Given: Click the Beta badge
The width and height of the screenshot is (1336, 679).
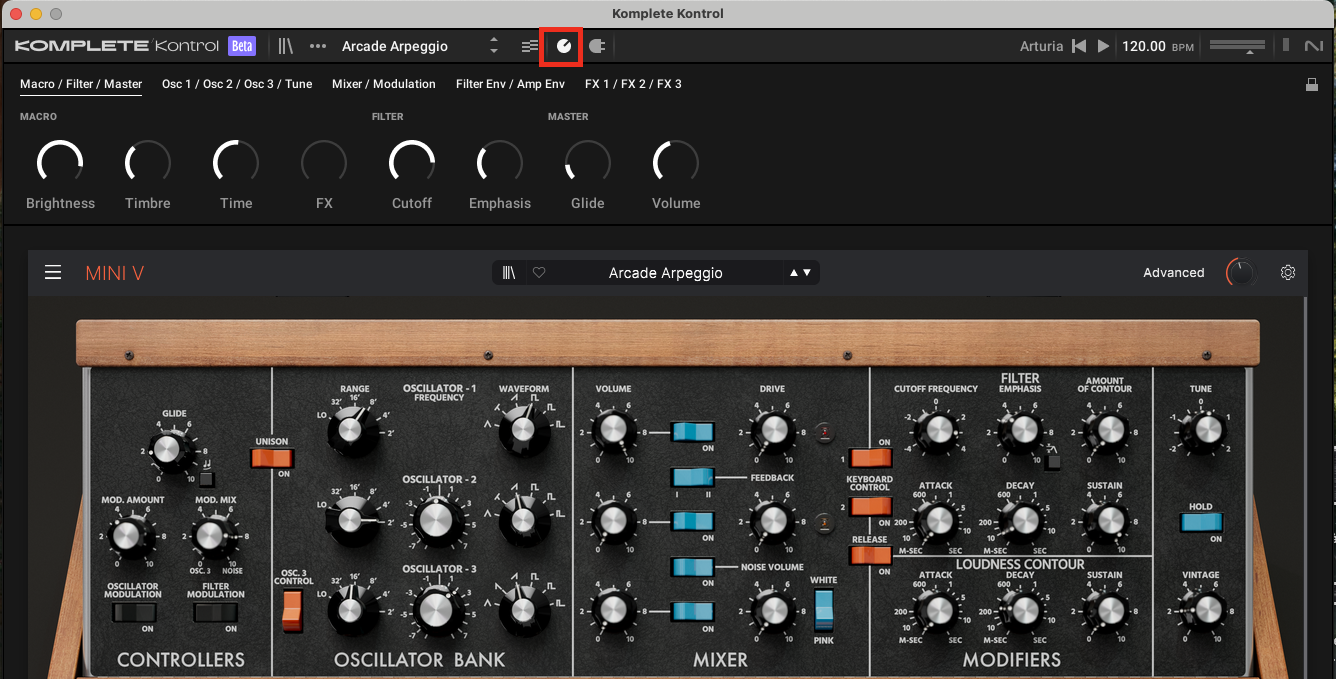Looking at the screenshot, I should point(242,46).
